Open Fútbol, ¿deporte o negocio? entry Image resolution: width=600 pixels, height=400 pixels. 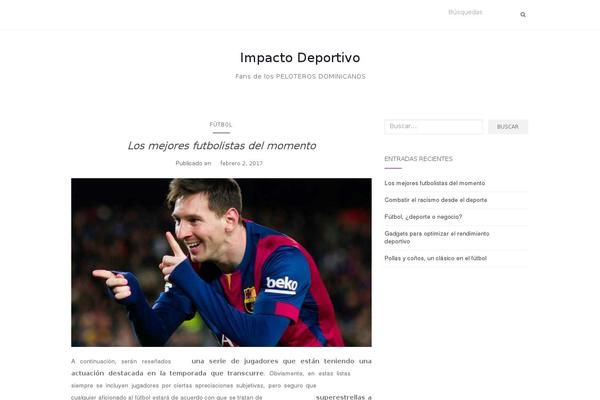pos(423,217)
